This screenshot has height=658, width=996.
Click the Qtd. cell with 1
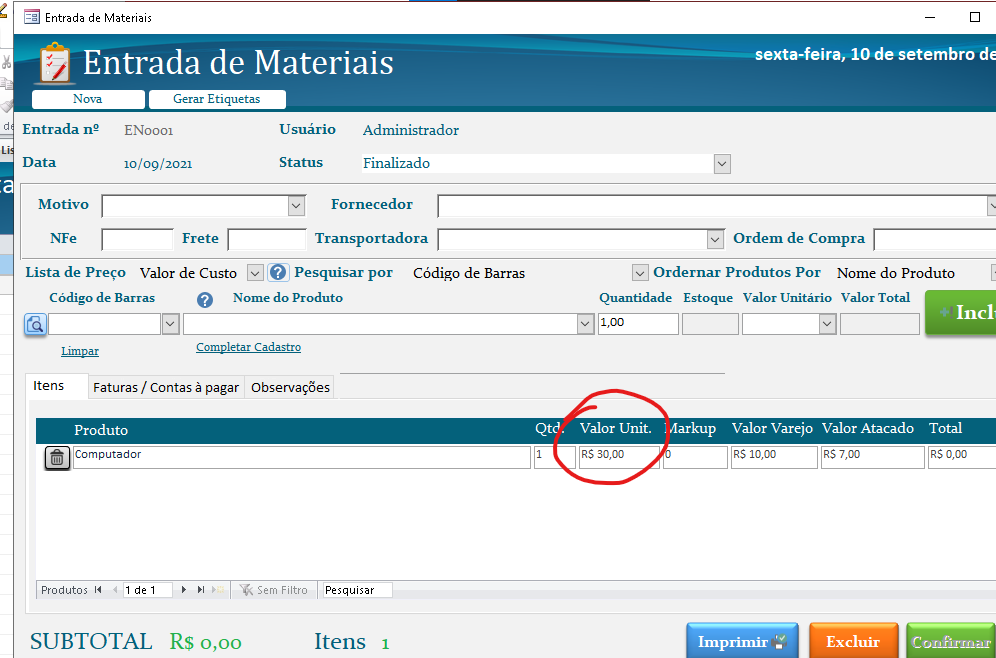click(x=555, y=457)
